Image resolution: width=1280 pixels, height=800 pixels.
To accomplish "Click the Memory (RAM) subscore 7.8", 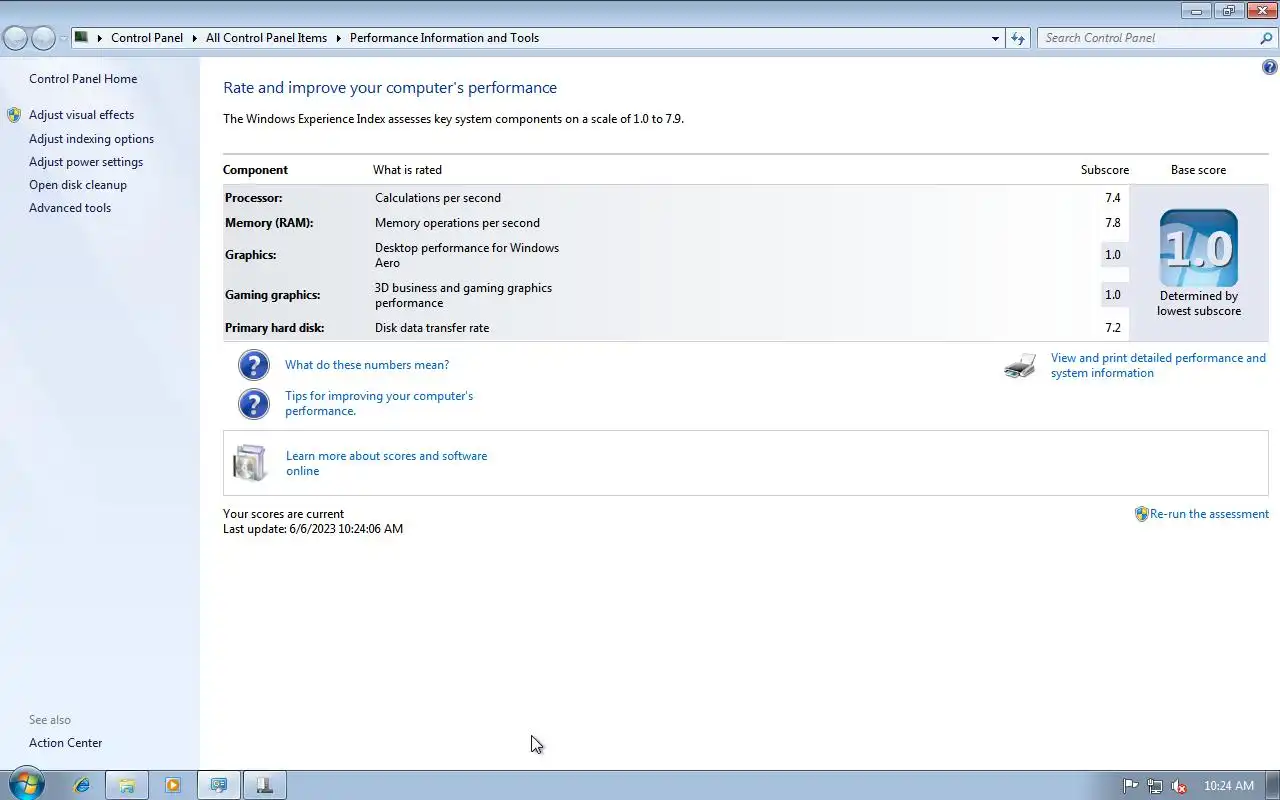I will pos(1113,223).
